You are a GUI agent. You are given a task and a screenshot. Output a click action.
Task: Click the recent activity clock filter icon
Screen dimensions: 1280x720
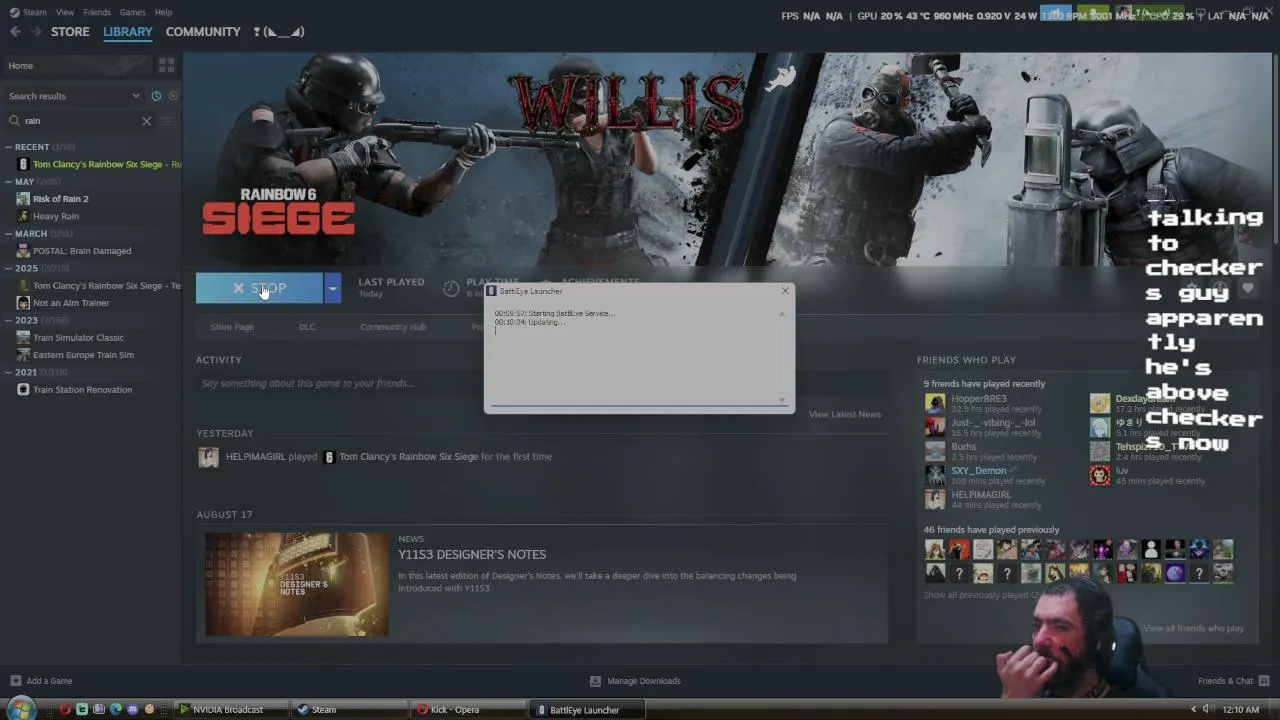(156, 96)
